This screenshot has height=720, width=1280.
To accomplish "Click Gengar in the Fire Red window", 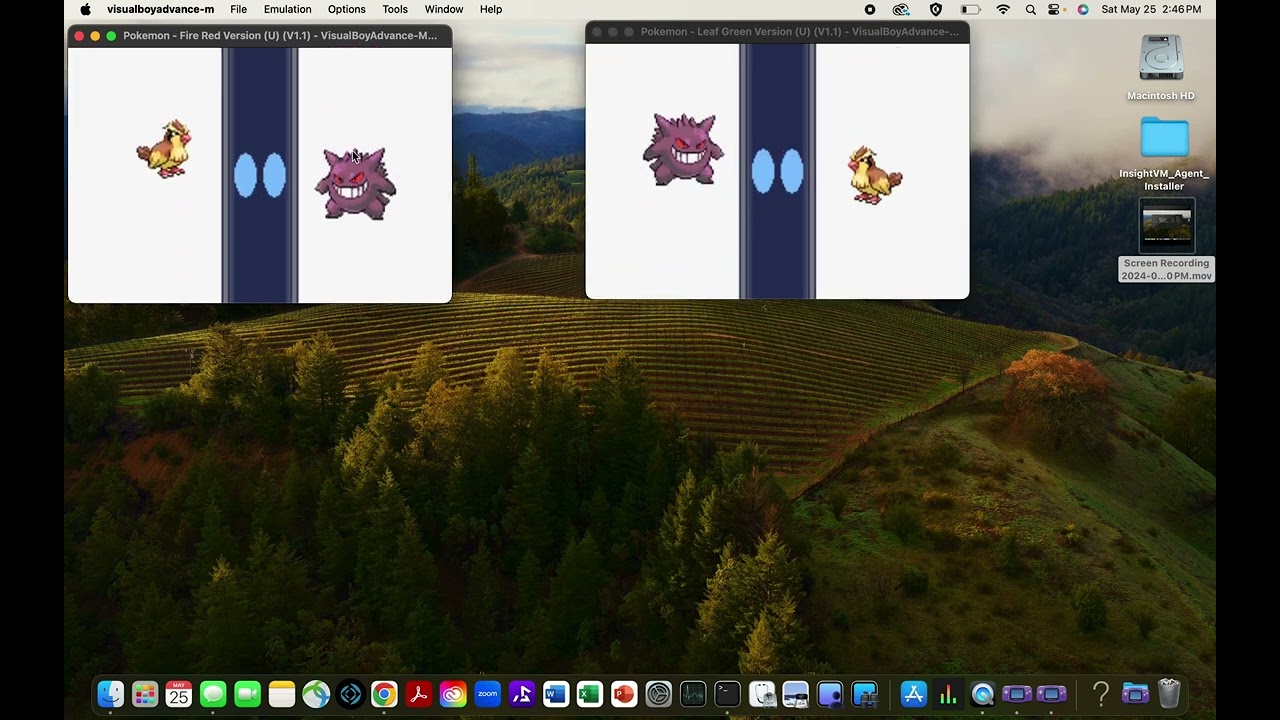I will click(356, 184).
